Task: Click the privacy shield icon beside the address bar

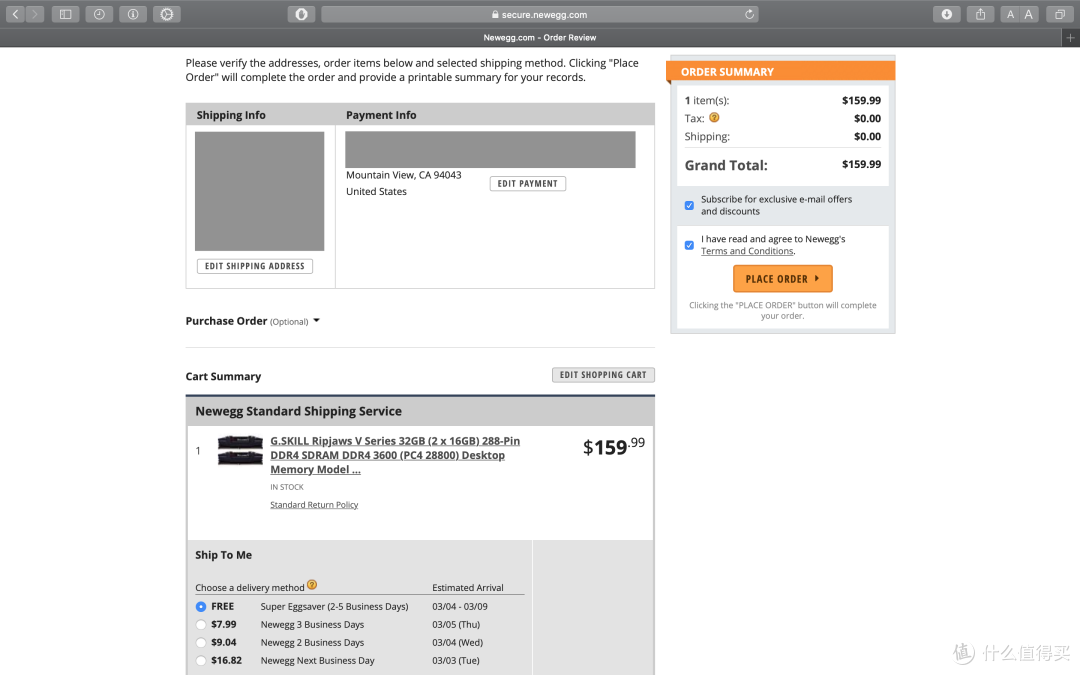Action: point(302,14)
